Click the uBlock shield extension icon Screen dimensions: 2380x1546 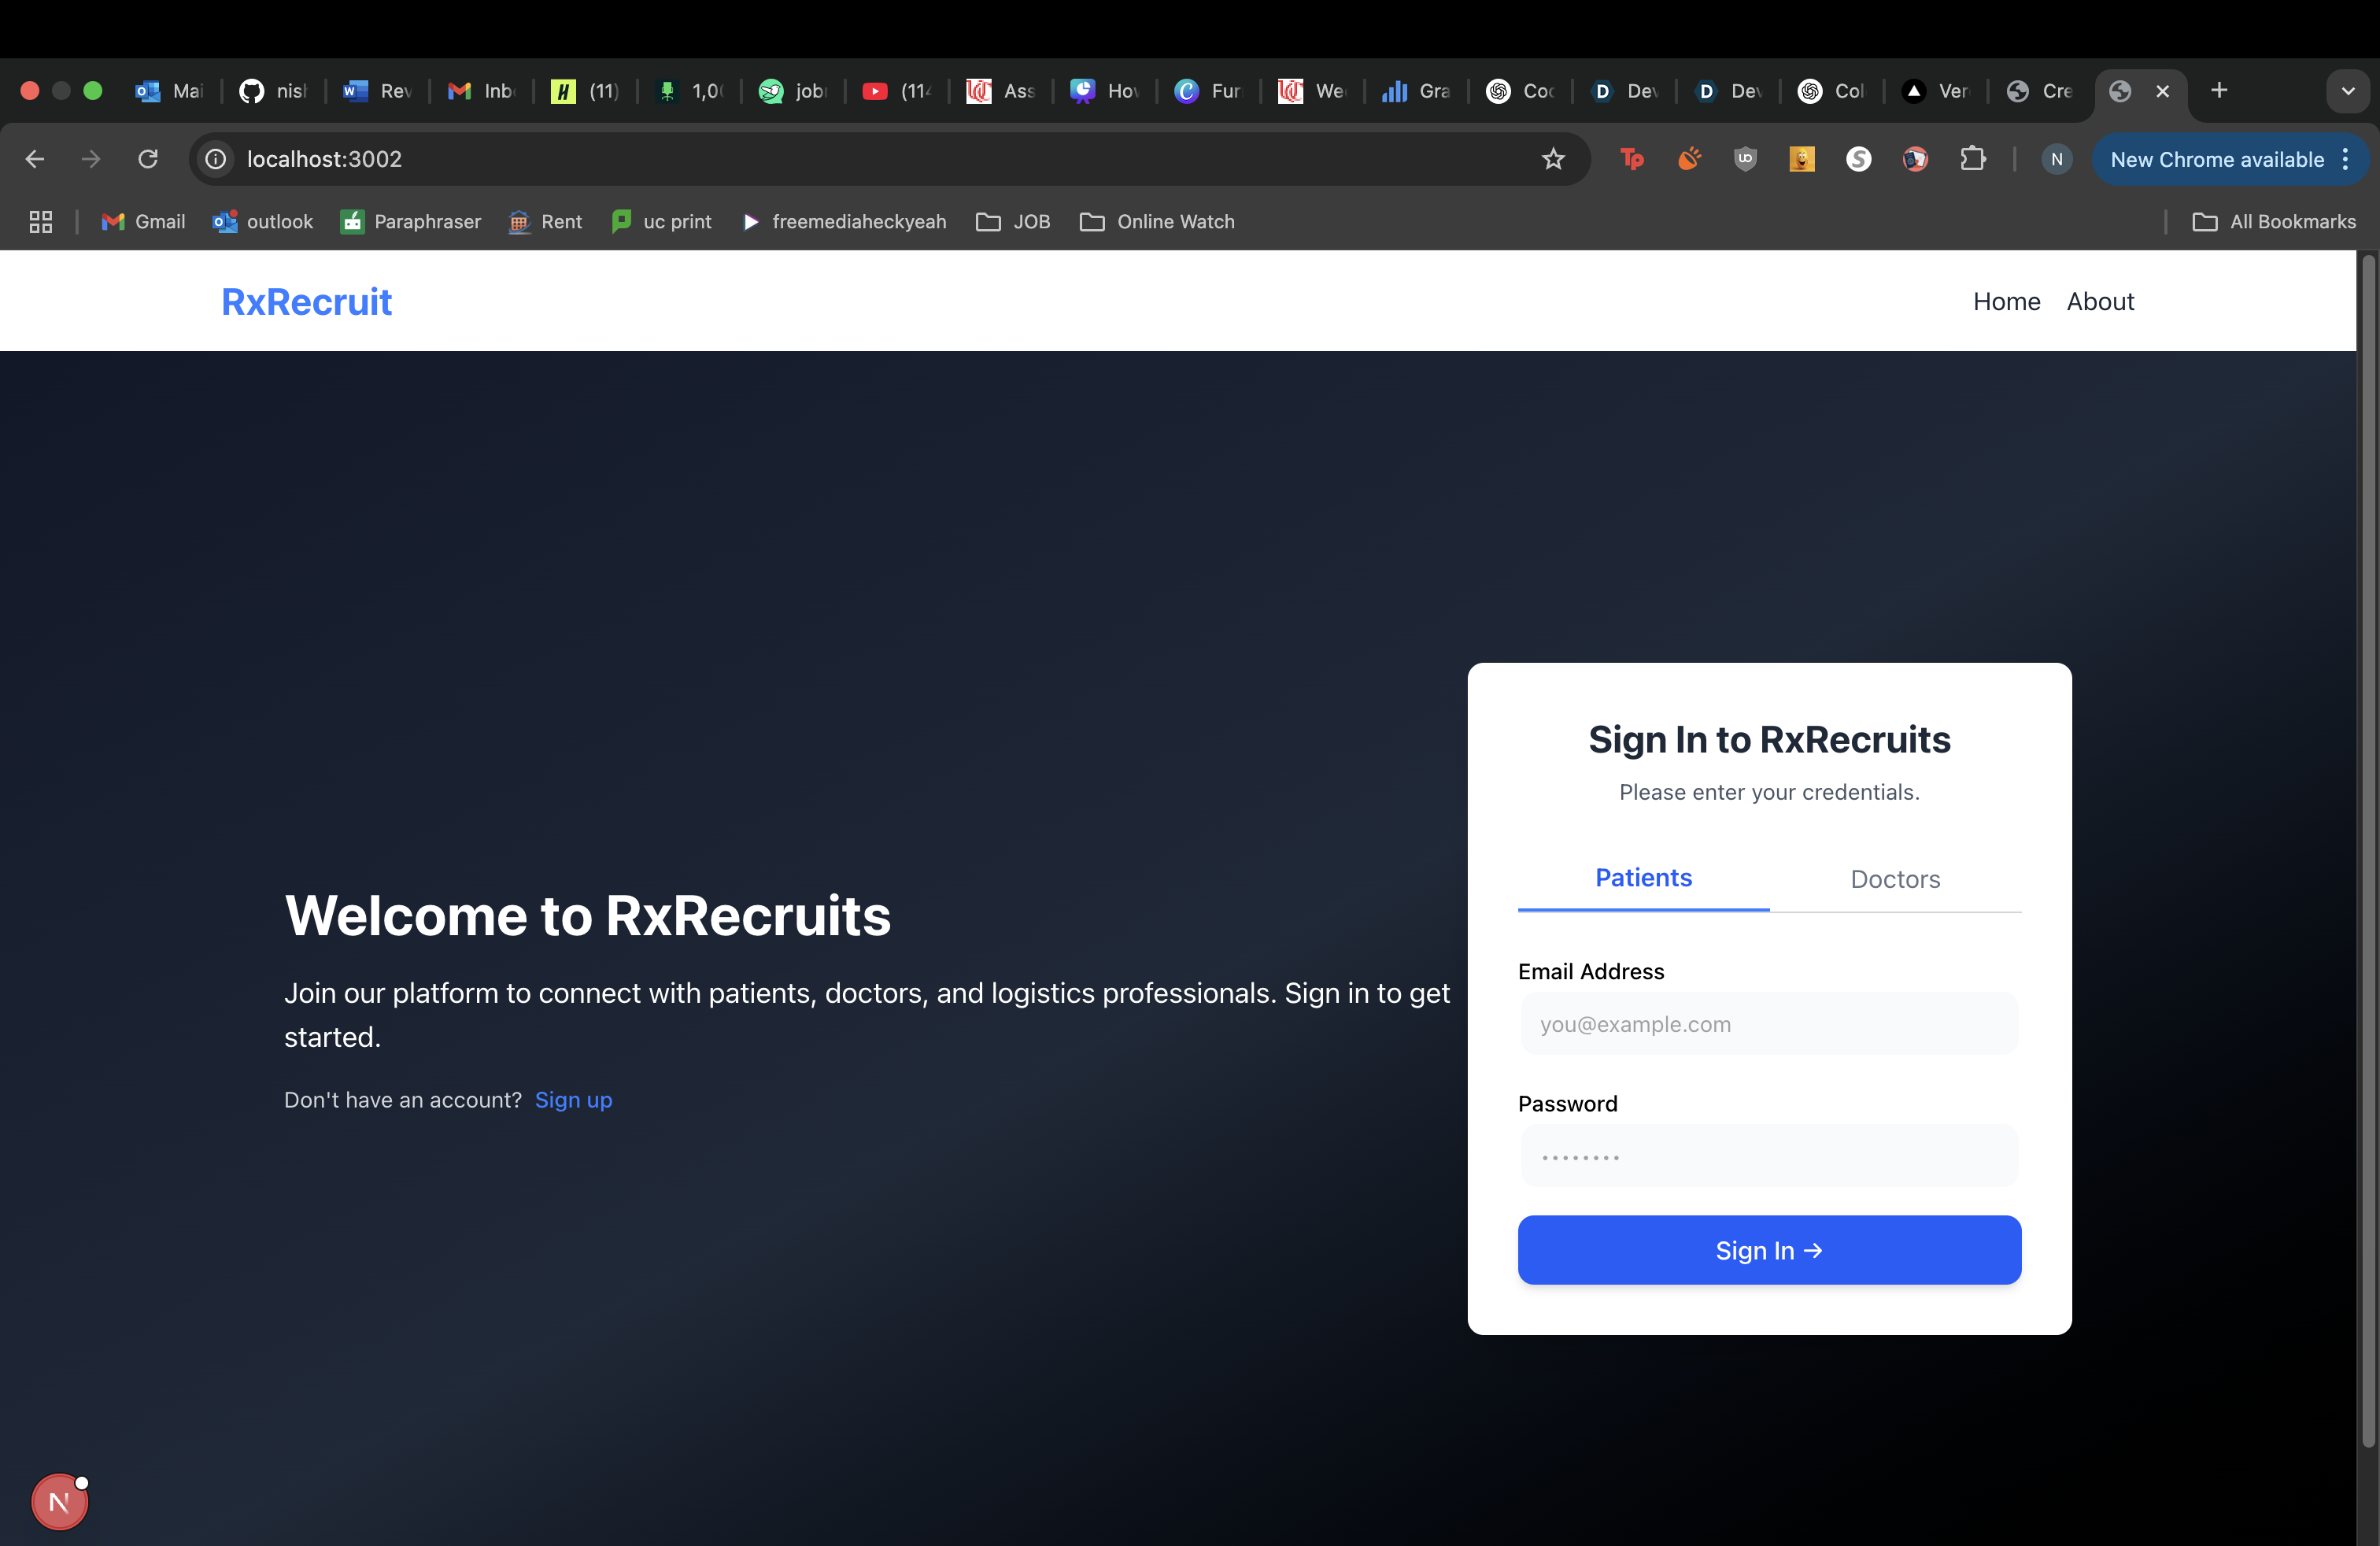click(1745, 159)
